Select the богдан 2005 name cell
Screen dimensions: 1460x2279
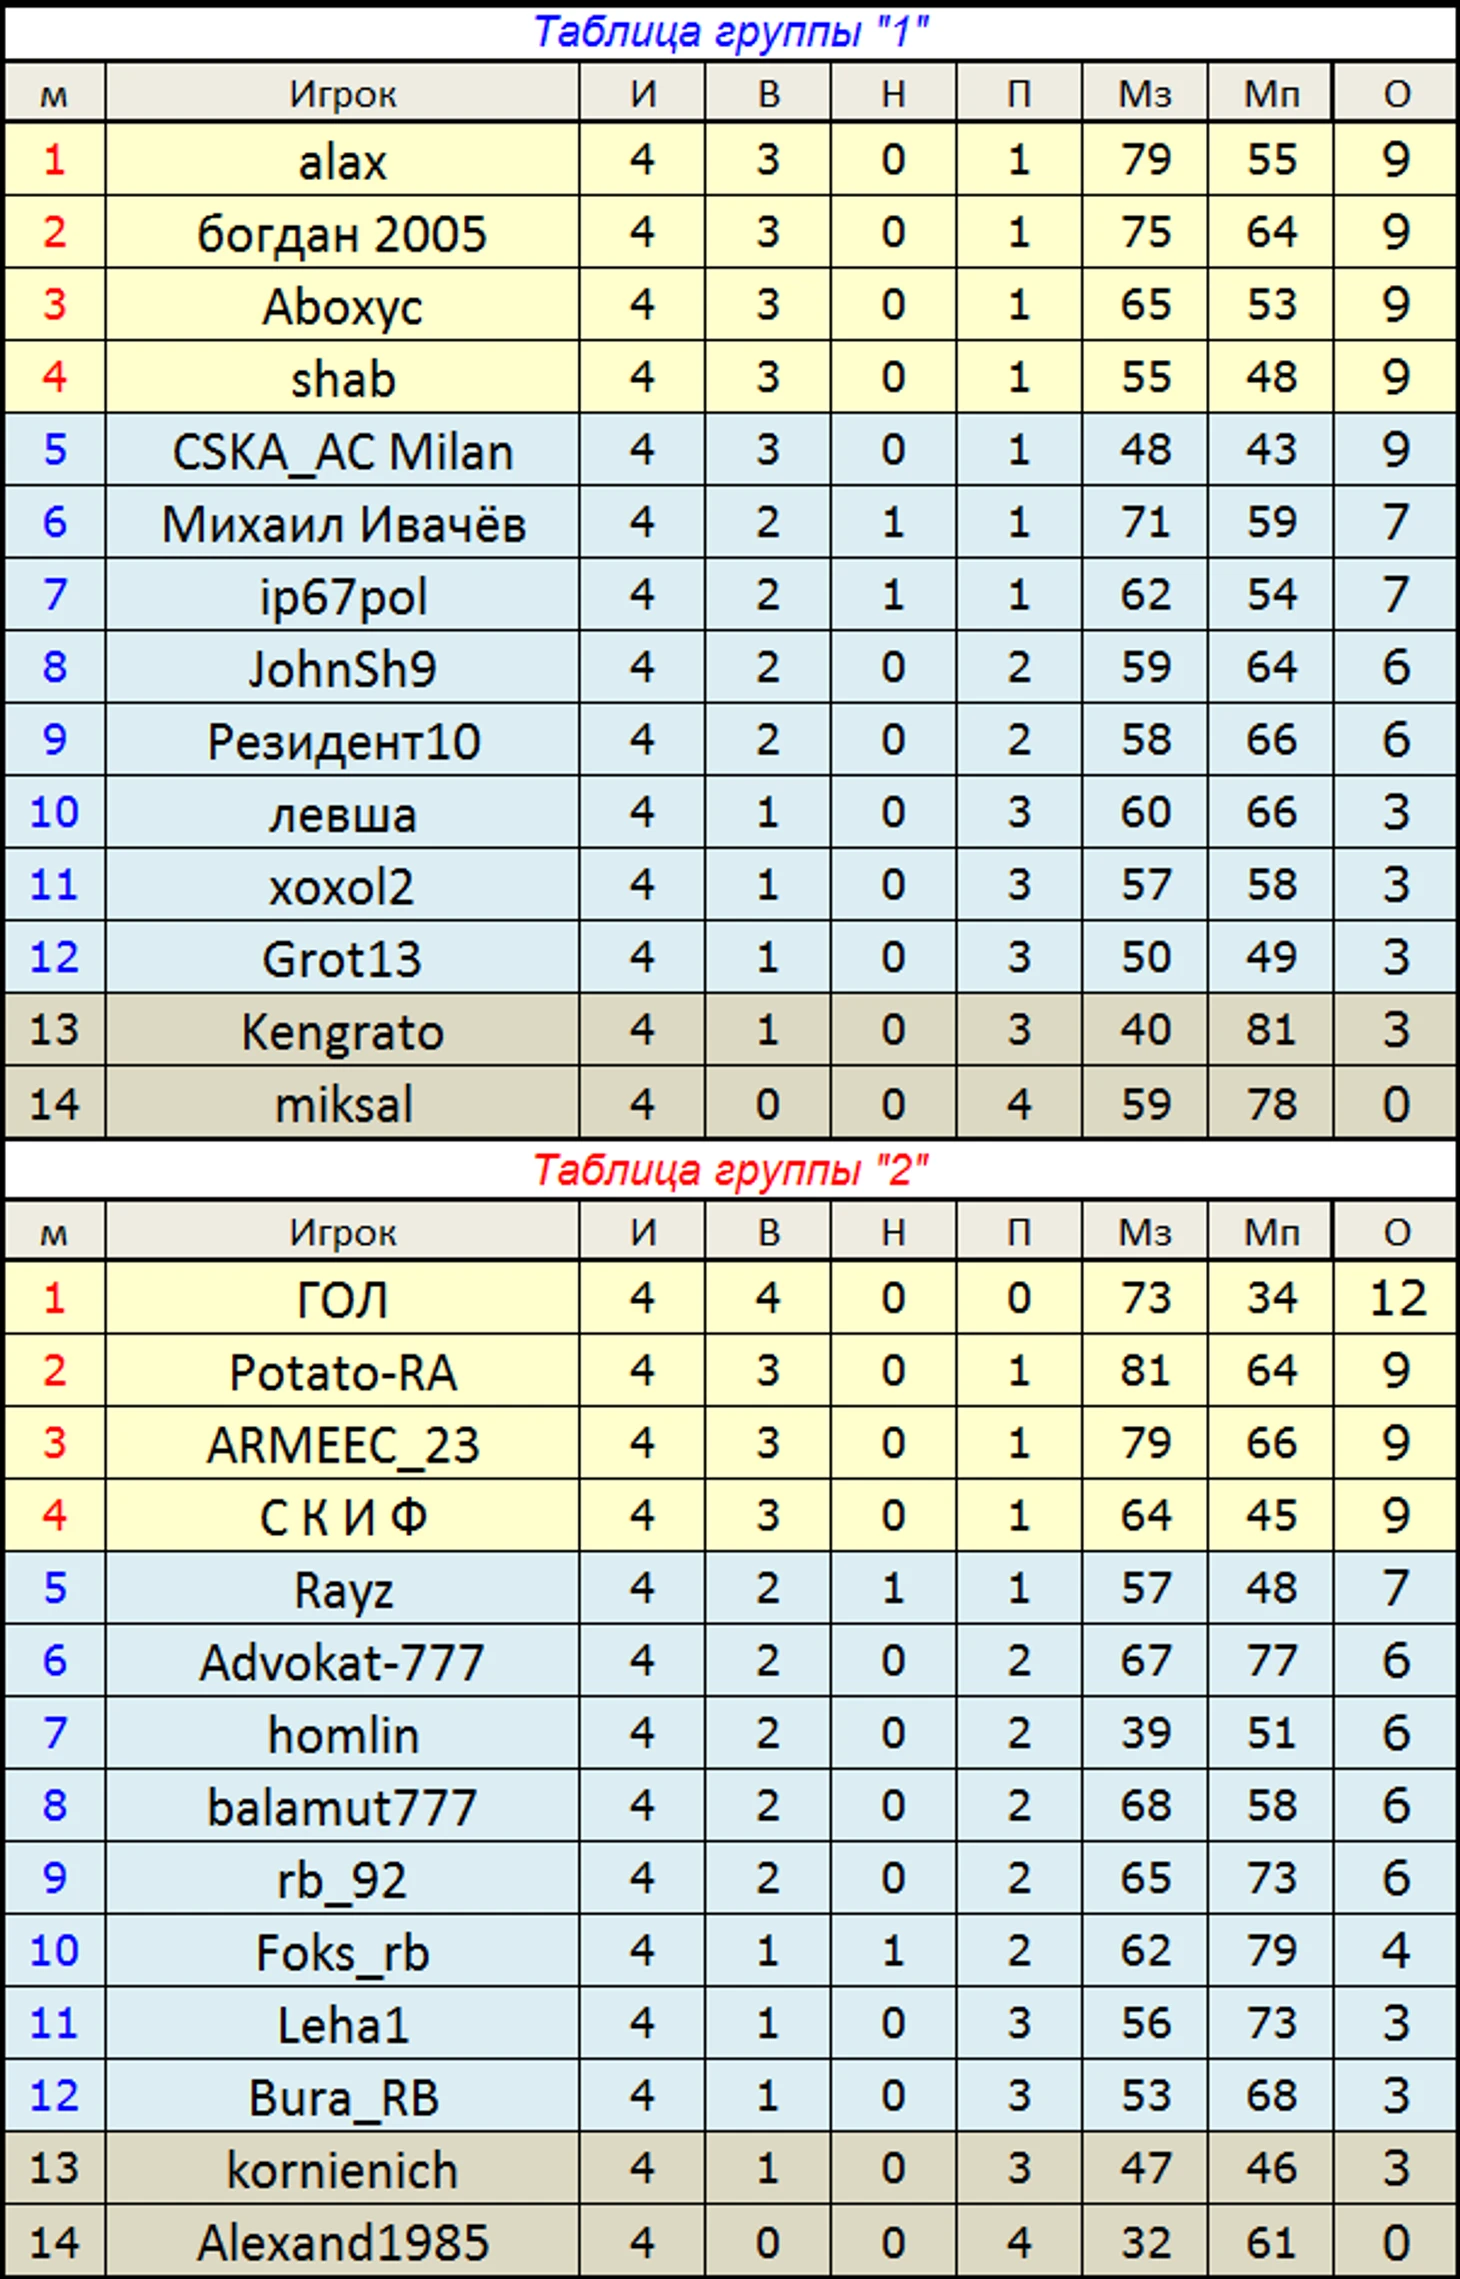pos(342,232)
